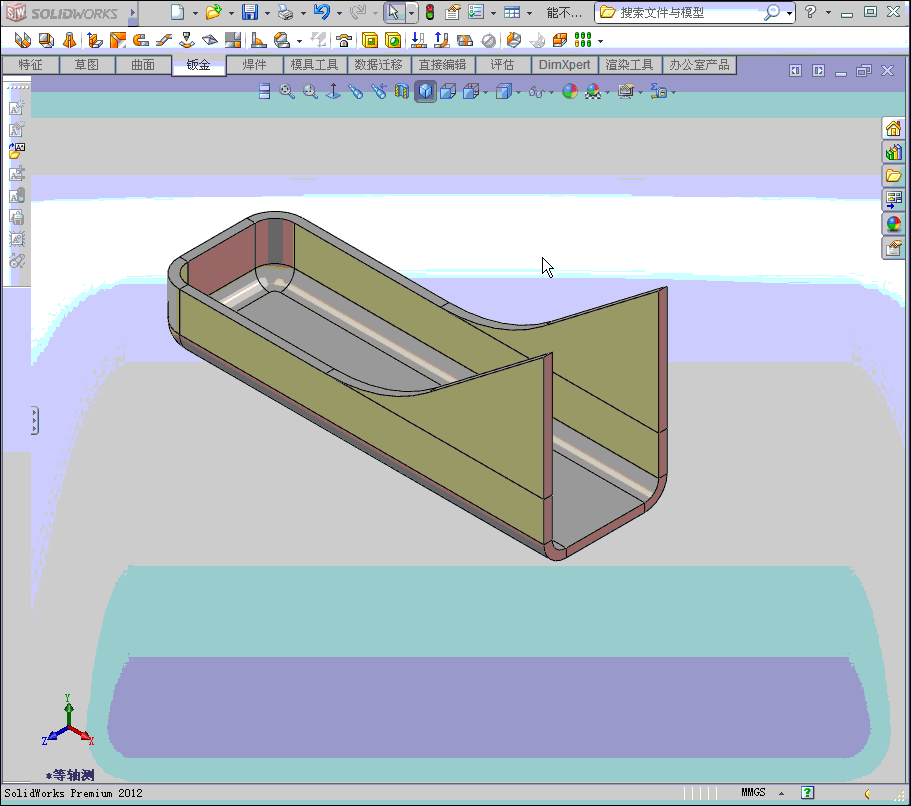Image resolution: width=911 pixels, height=806 pixels.
Task: Expand the Hide/Show Items glasses dropdown
Action: 553,93
